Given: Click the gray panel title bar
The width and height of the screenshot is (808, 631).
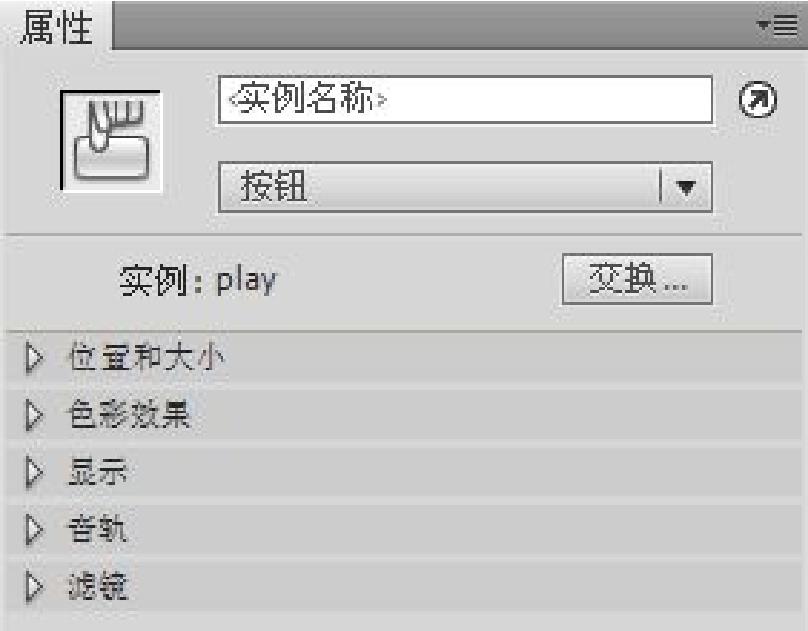Looking at the screenshot, I should pos(433,25).
